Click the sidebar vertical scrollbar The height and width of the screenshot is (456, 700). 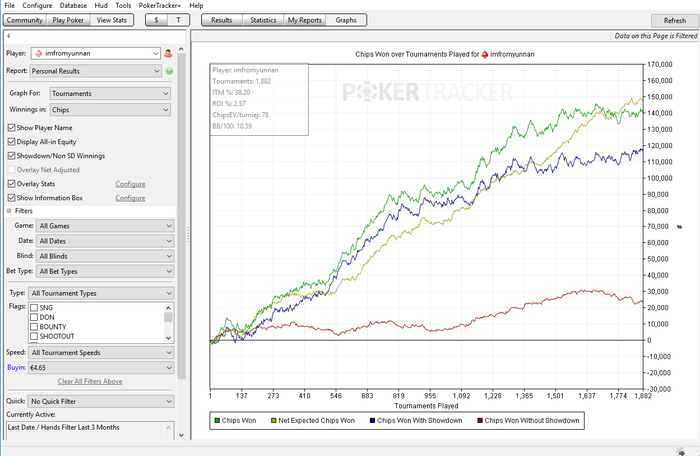[181, 217]
